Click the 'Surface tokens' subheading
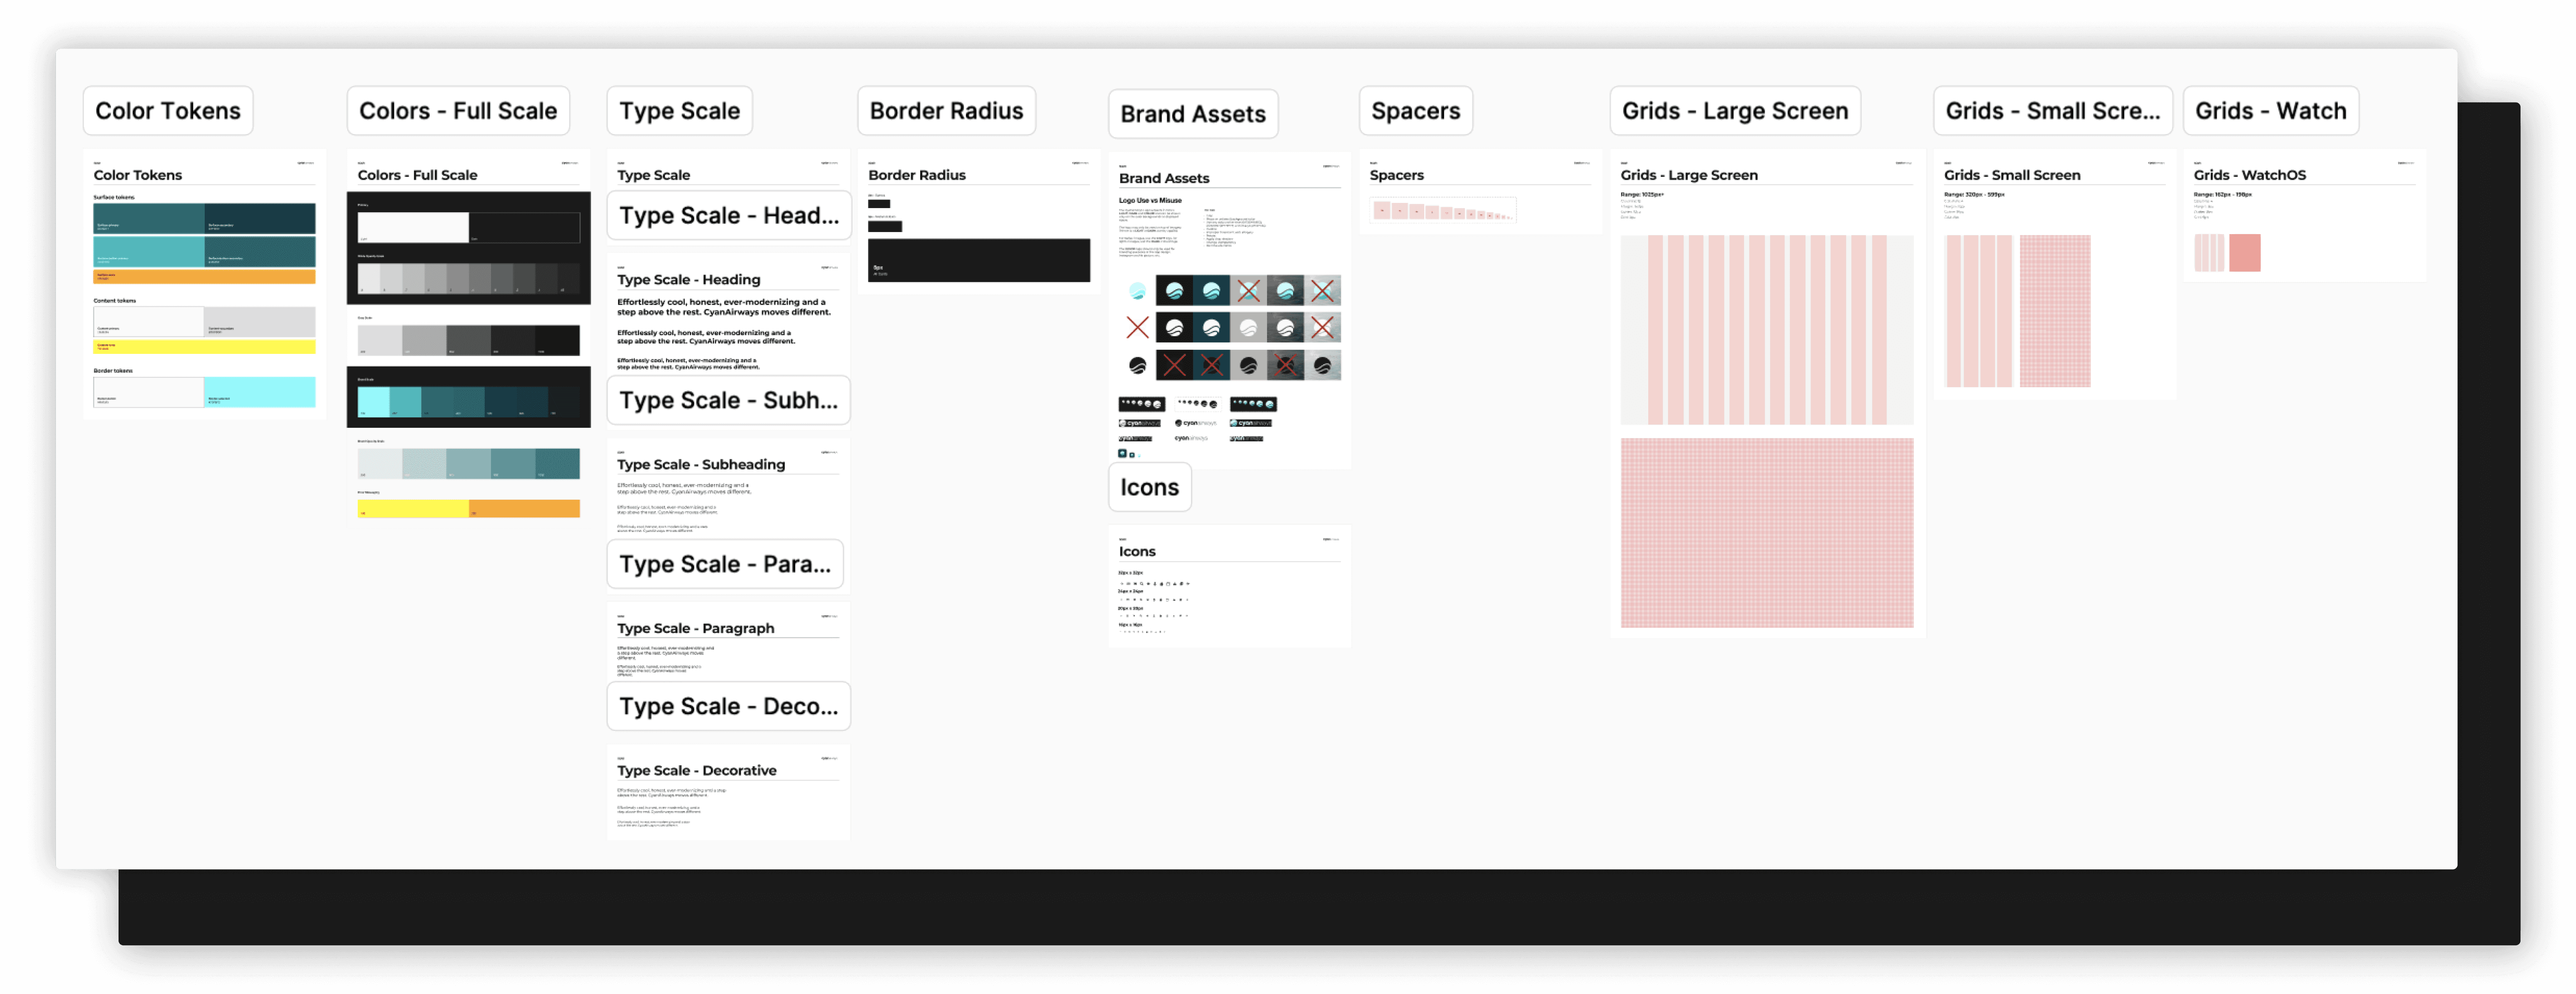2576x994 pixels. pyautogui.click(x=114, y=197)
